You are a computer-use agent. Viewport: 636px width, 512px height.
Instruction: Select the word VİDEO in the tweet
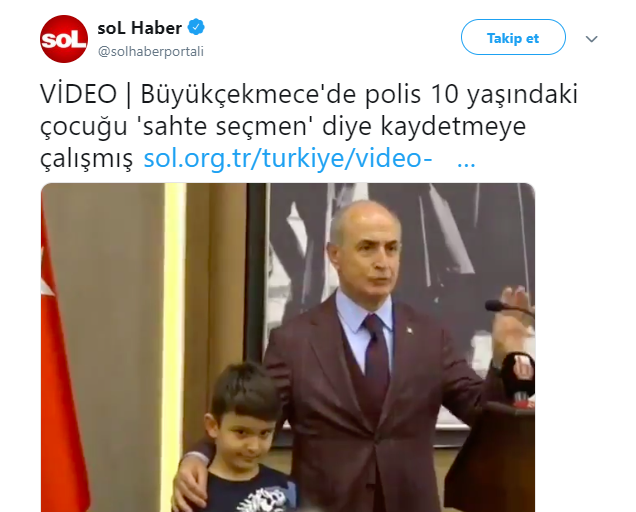pyautogui.click(x=78, y=94)
